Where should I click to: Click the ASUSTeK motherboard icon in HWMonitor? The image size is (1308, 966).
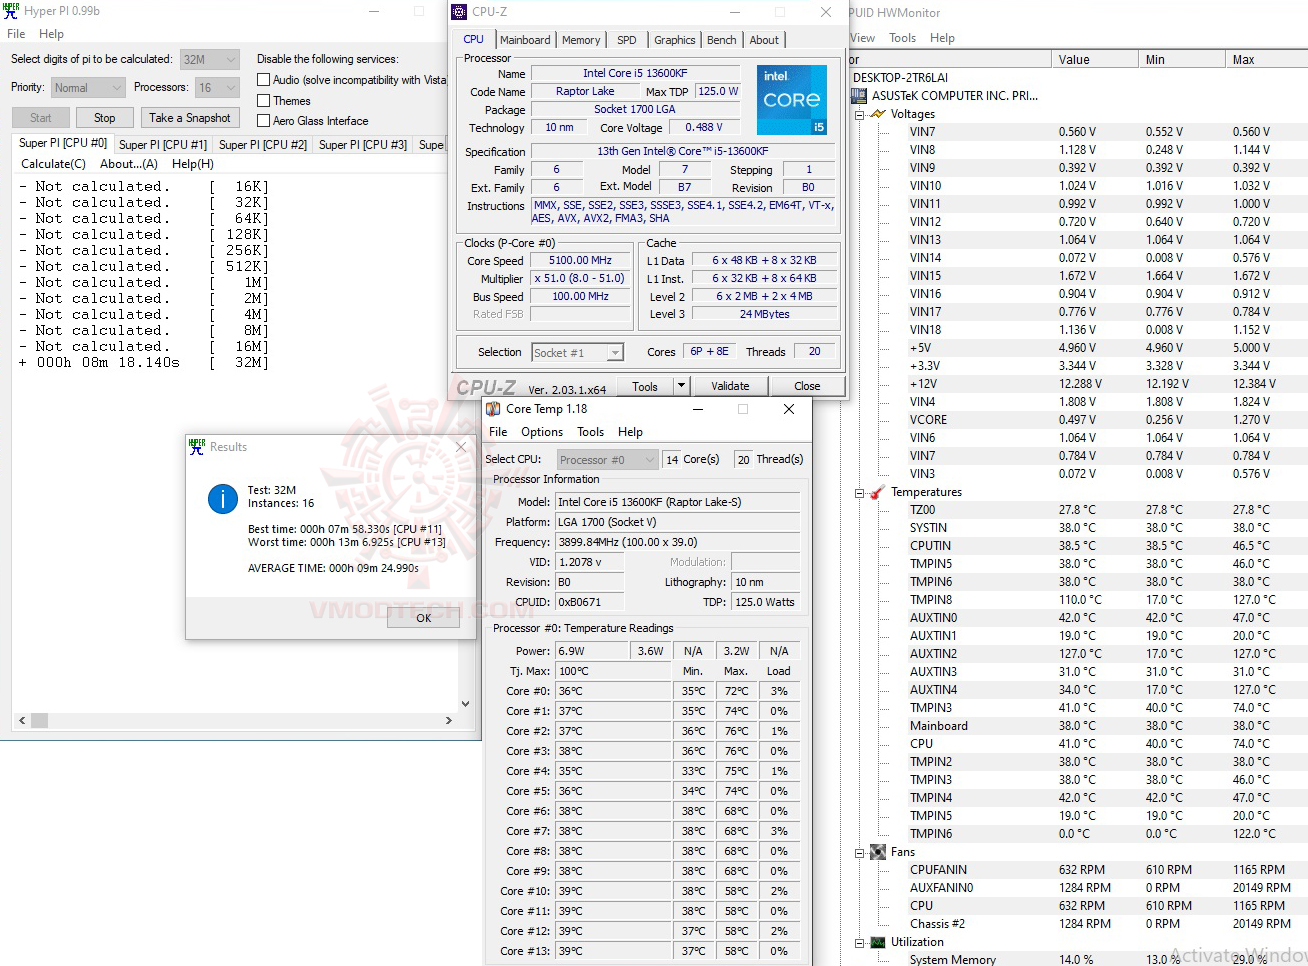858,96
